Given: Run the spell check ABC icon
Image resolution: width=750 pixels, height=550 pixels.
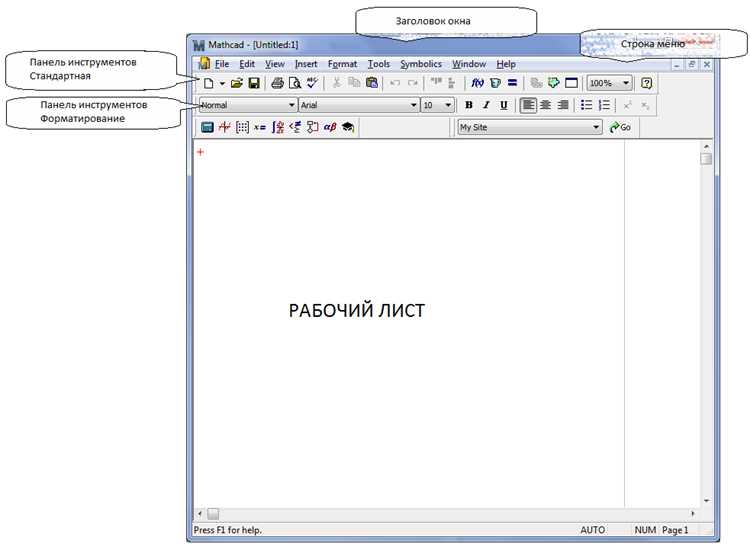Looking at the screenshot, I should (x=312, y=83).
